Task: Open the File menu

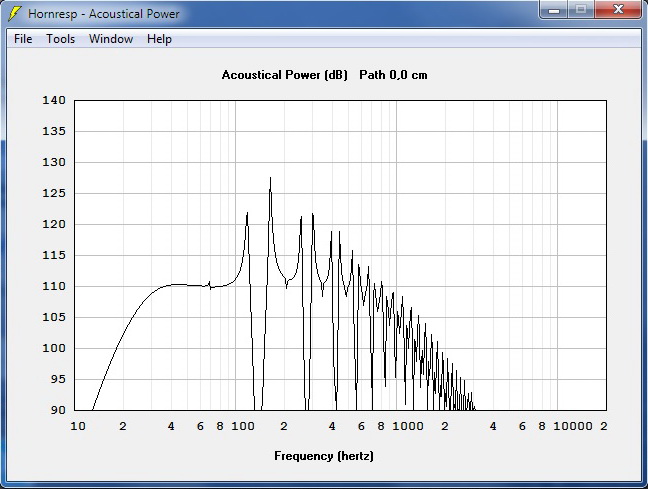Action: [23, 39]
